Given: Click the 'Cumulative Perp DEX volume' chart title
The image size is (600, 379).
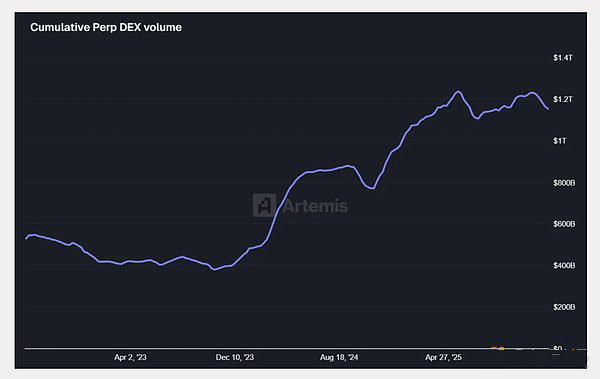Looking at the screenshot, I should tap(106, 28).
